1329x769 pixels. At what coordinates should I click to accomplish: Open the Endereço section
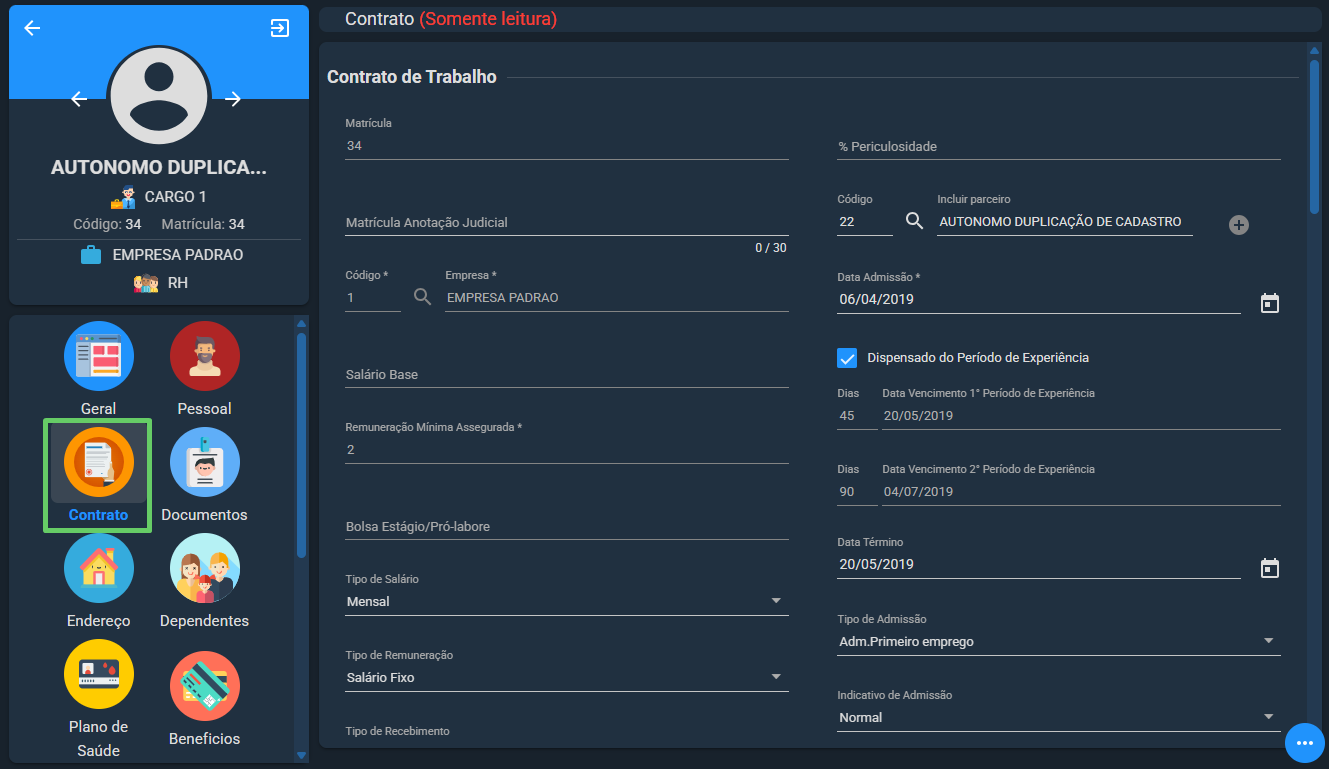click(99, 581)
